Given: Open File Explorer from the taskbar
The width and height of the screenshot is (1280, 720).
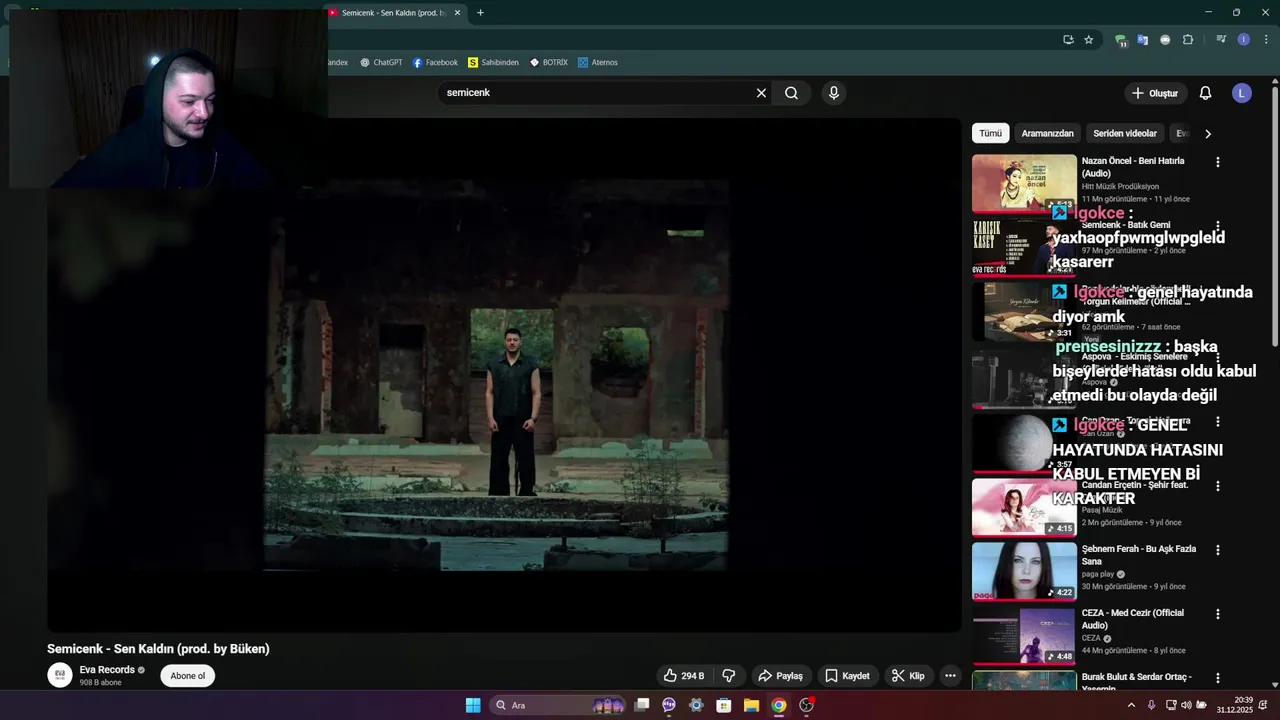Looking at the screenshot, I should point(751,705).
